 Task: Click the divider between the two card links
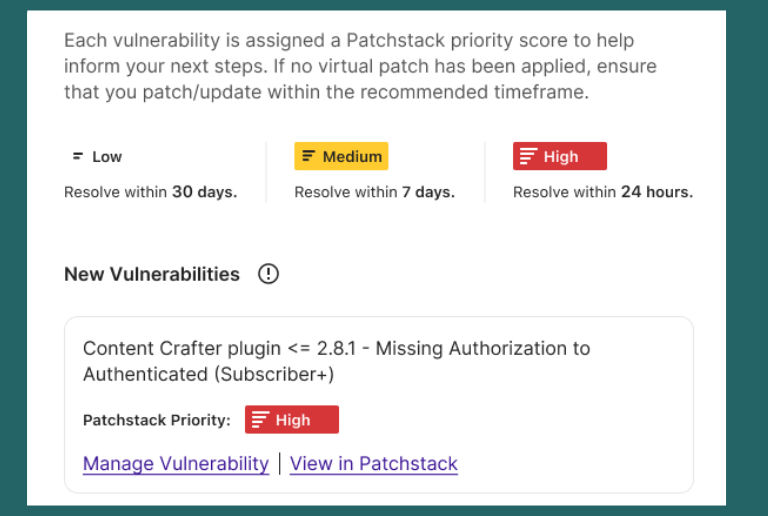[x=279, y=464]
